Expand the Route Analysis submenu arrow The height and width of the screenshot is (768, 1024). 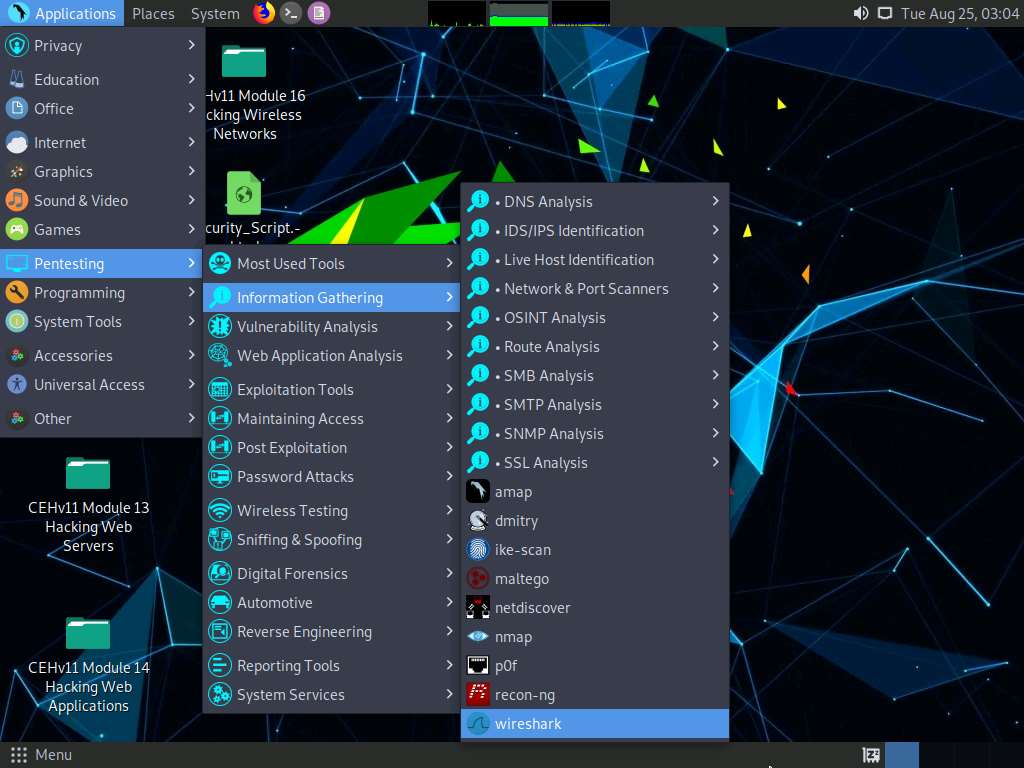coord(715,346)
